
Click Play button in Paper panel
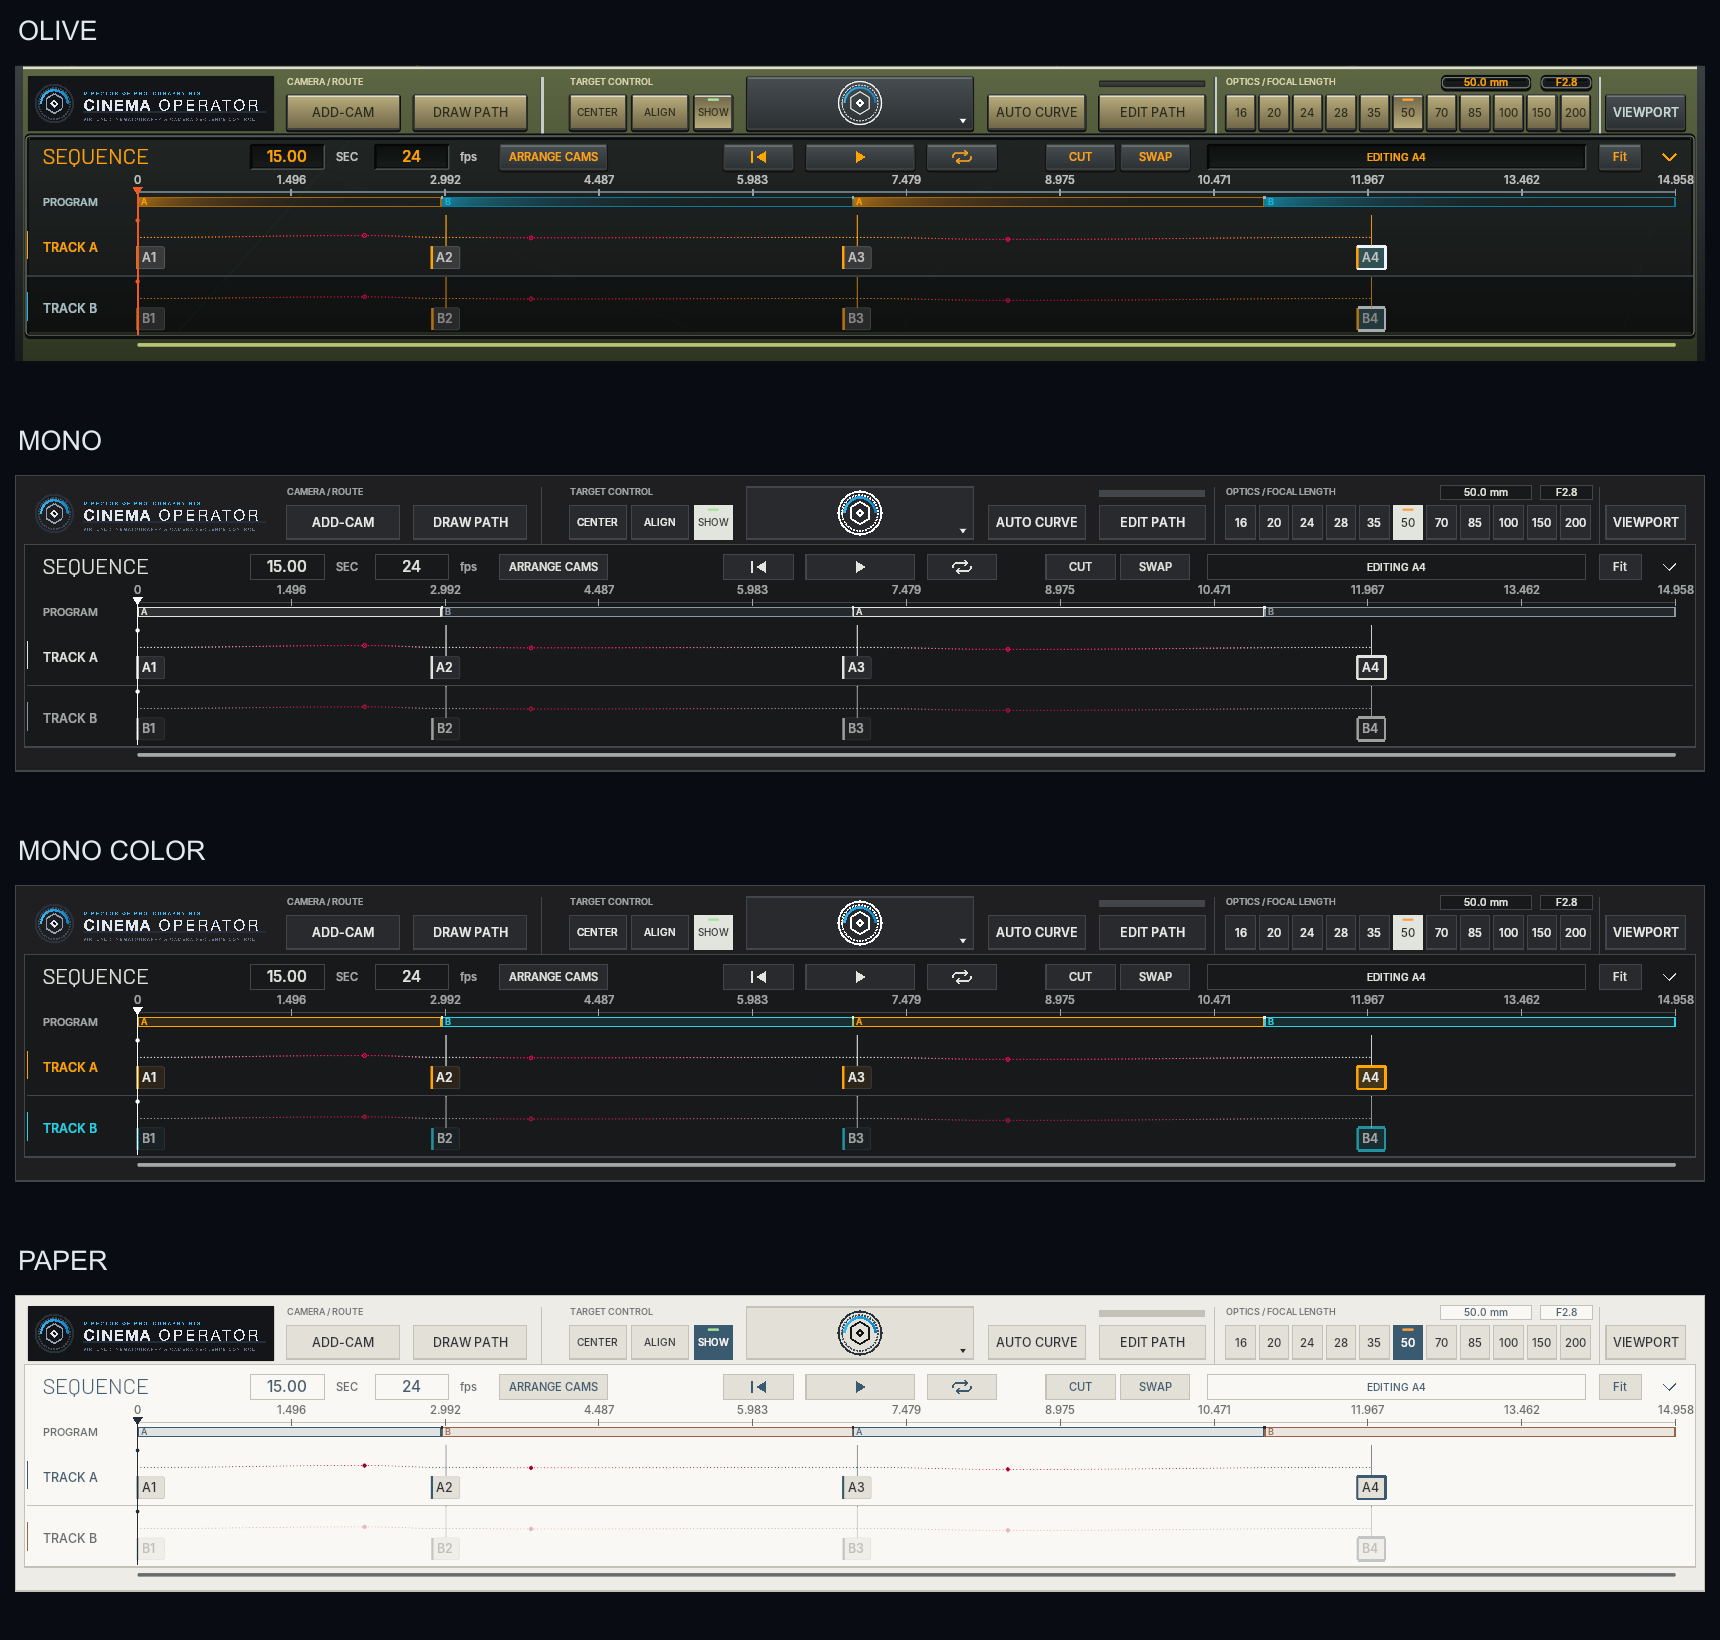859,1387
